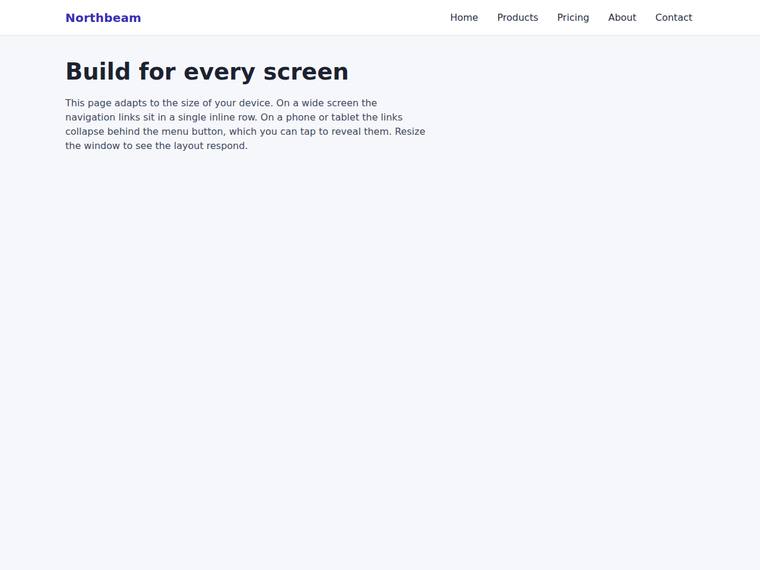
Task: Click the paragraph line starting "navigation links sit"
Action: coord(234,117)
